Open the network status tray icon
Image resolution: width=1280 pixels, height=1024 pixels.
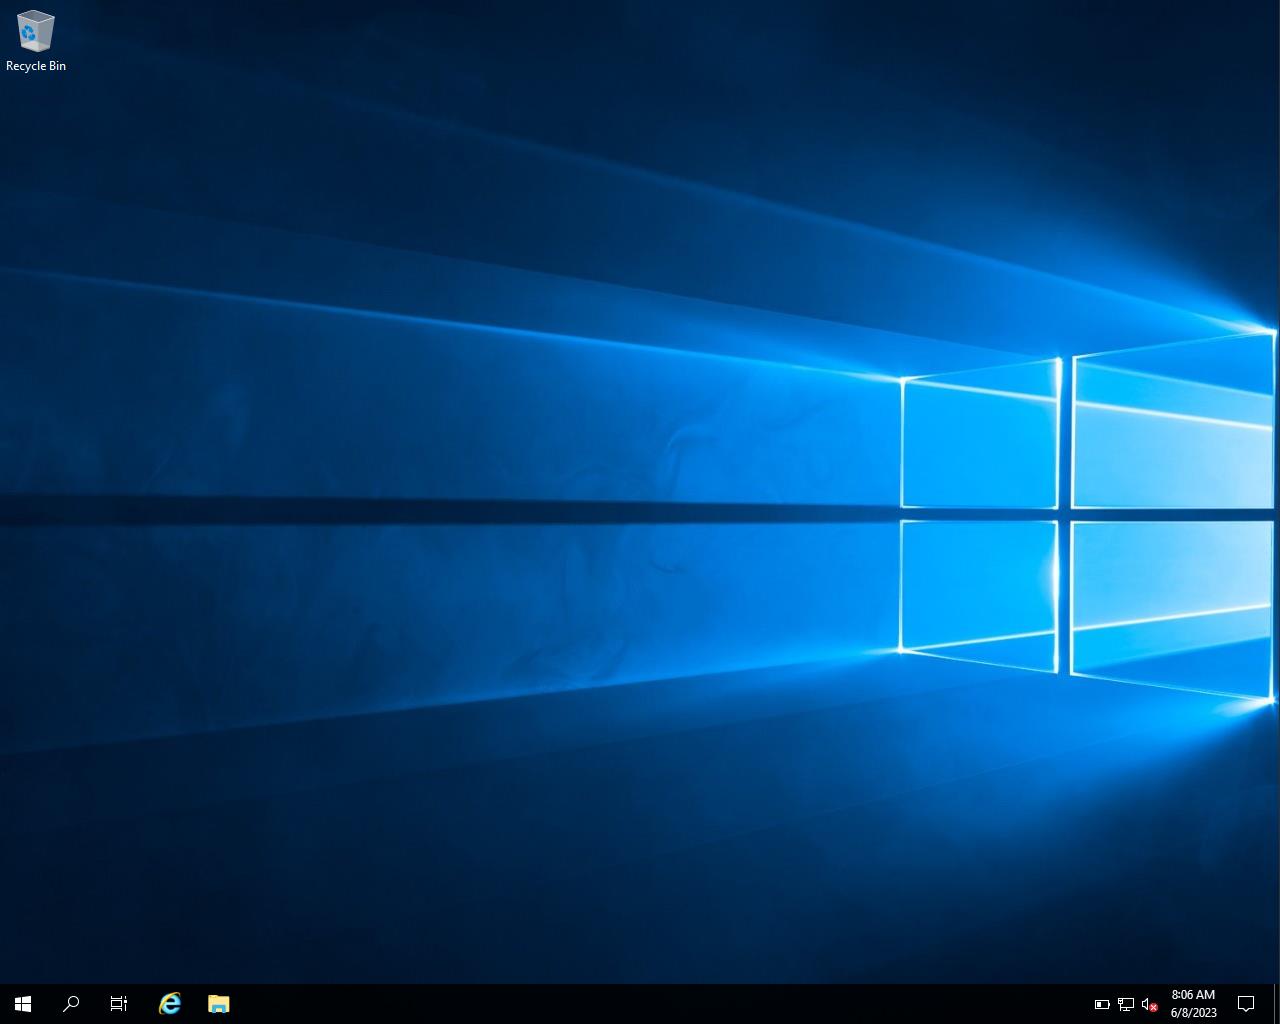[1125, 1004]
